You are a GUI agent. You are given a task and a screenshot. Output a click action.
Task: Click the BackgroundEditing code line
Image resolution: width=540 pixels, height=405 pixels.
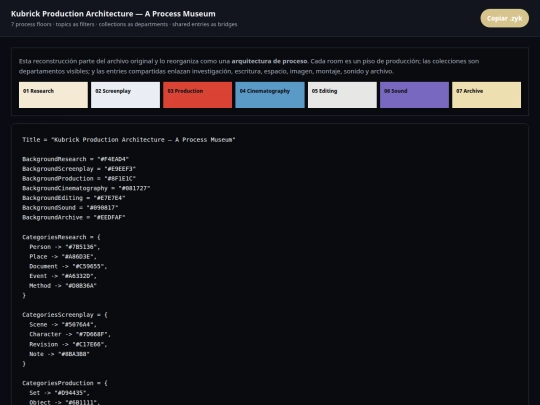(74, 198)
